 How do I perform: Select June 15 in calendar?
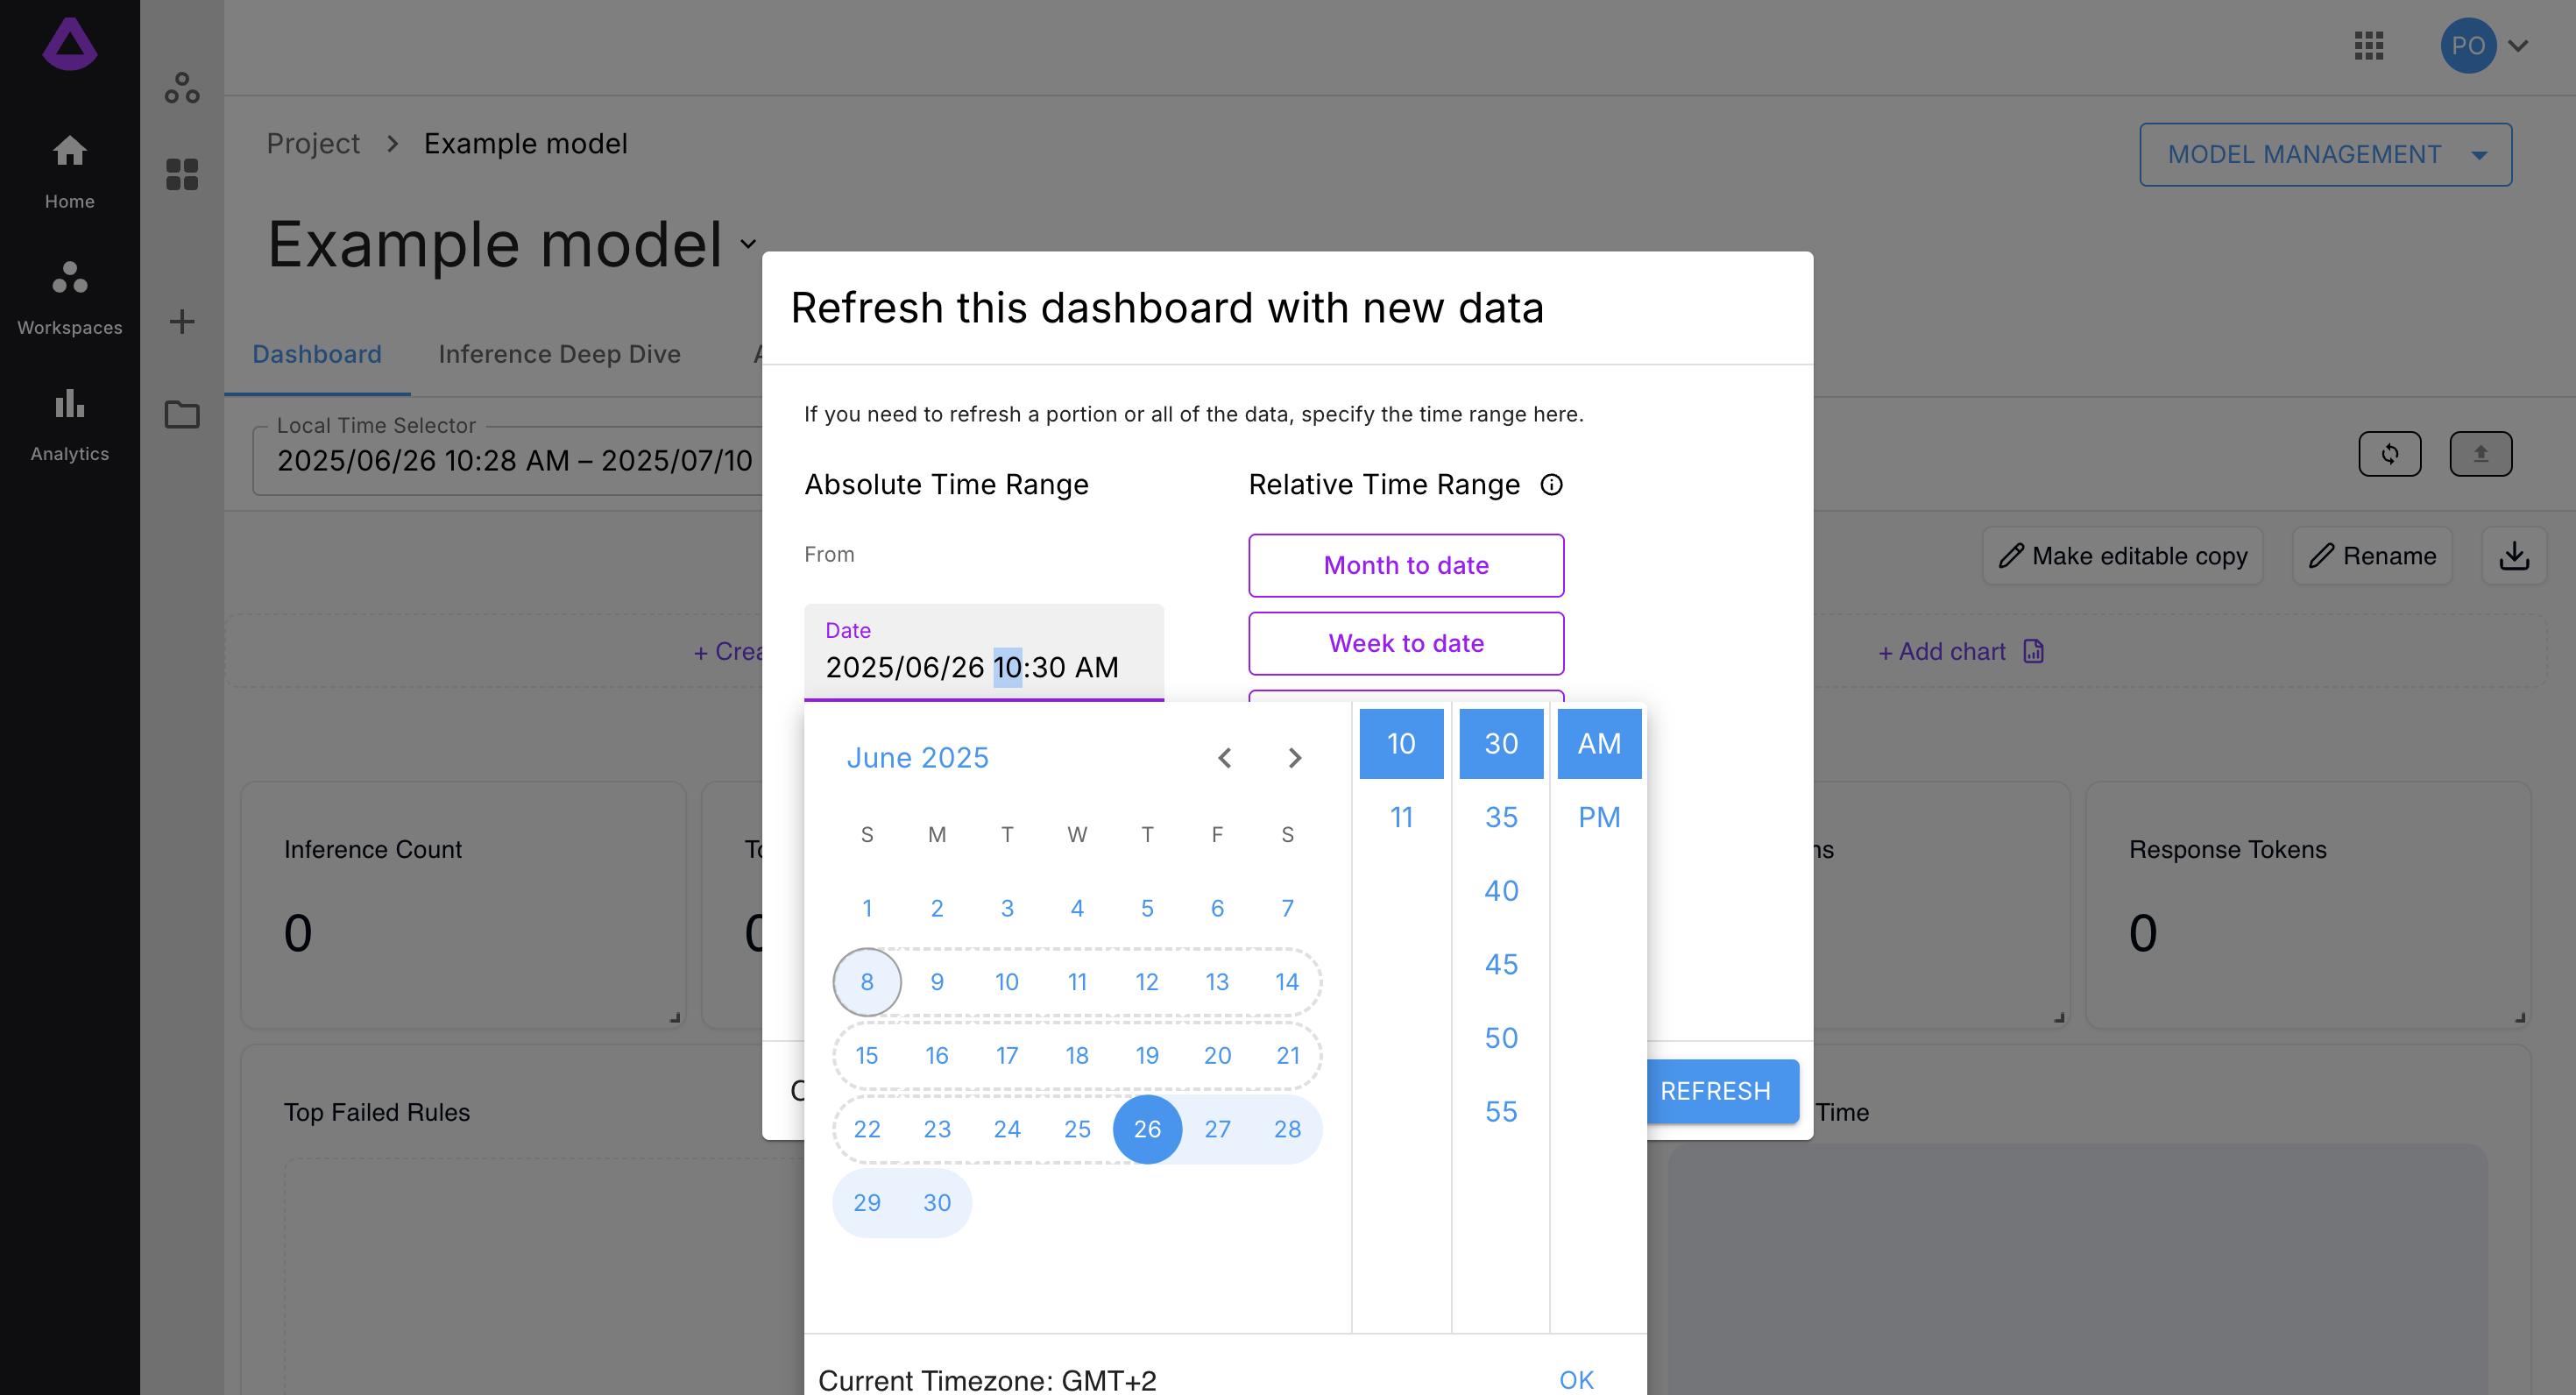tap(867, 1055)
